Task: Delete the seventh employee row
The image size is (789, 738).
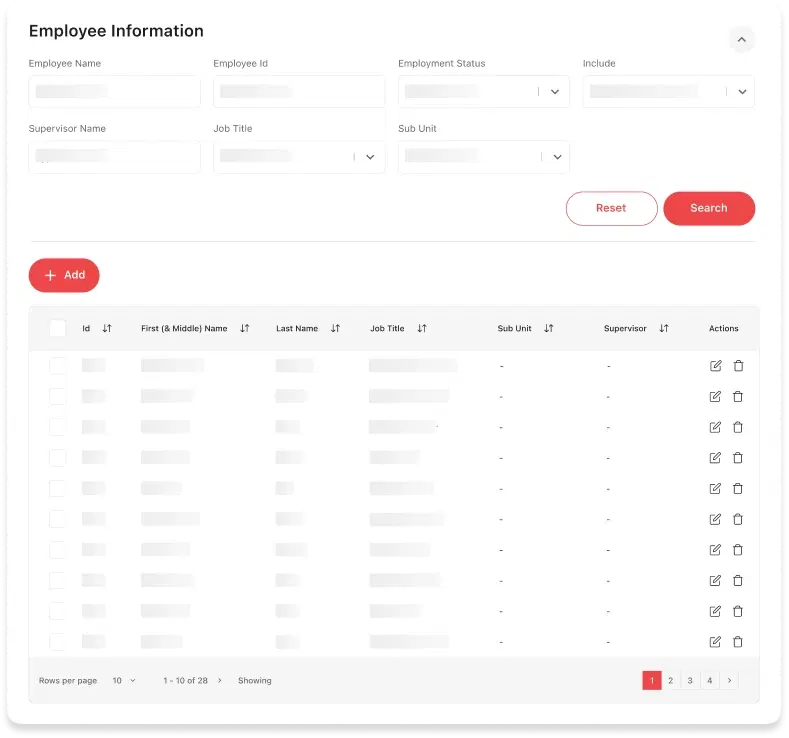Action: 738,550
